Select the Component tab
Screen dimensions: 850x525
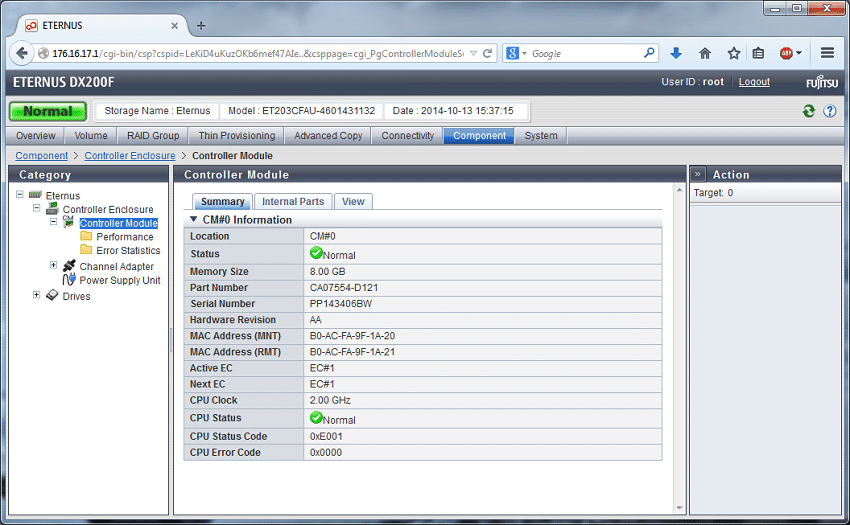(479, 136)
